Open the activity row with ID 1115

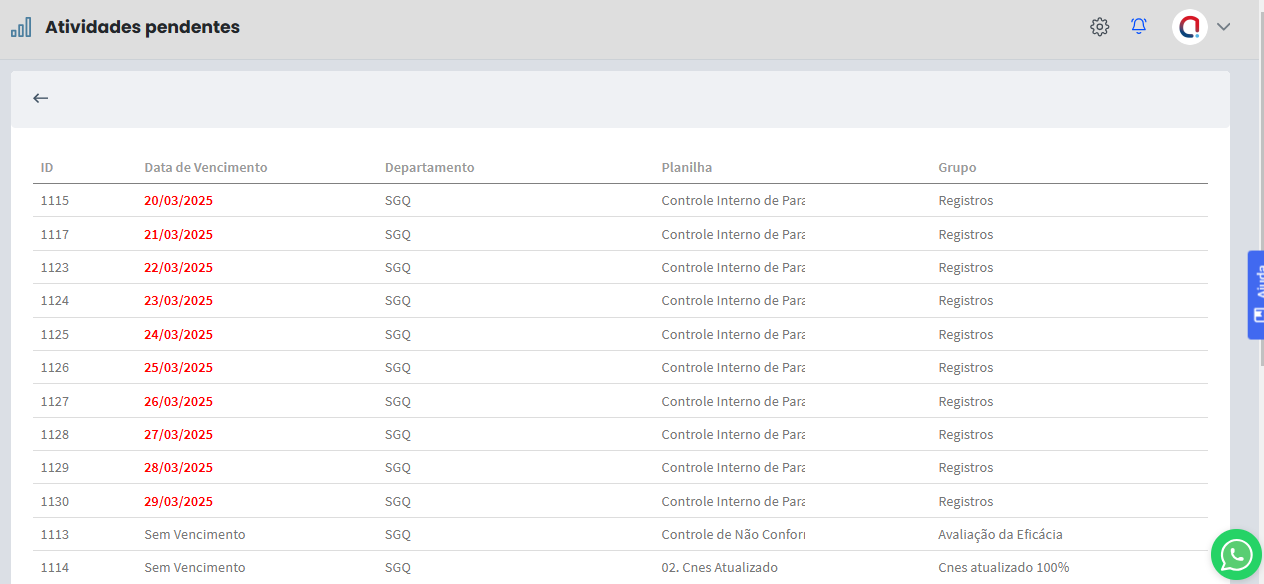(55, 201)
